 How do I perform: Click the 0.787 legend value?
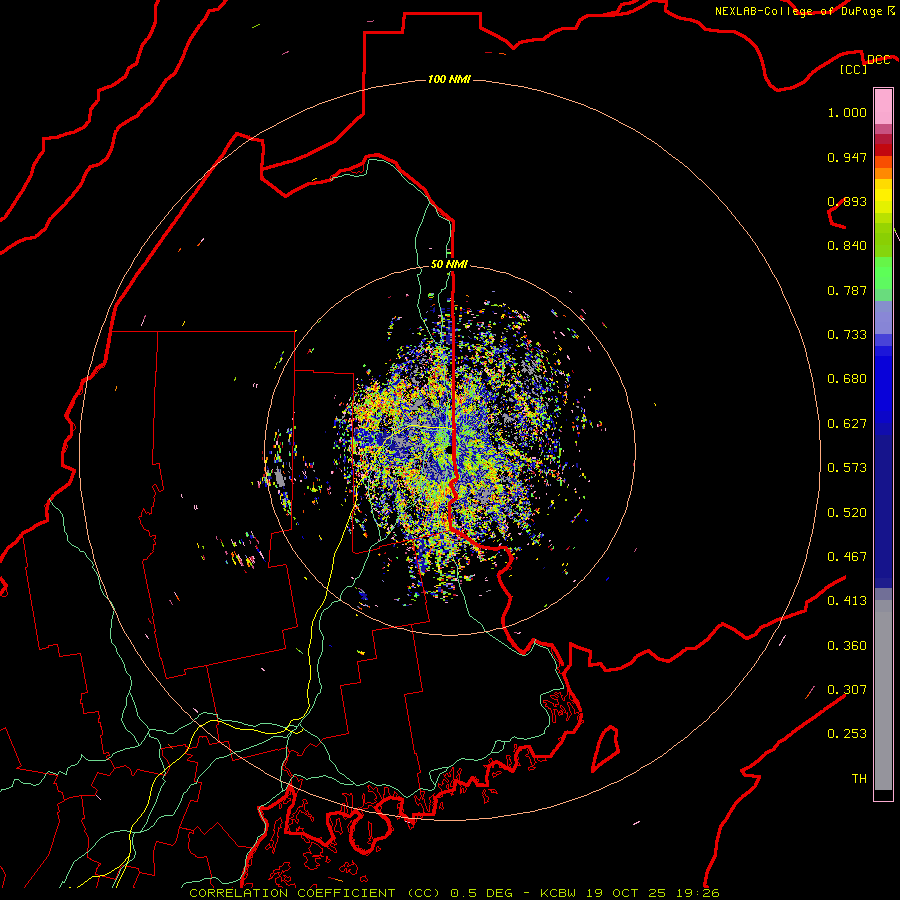pos(847,290)
